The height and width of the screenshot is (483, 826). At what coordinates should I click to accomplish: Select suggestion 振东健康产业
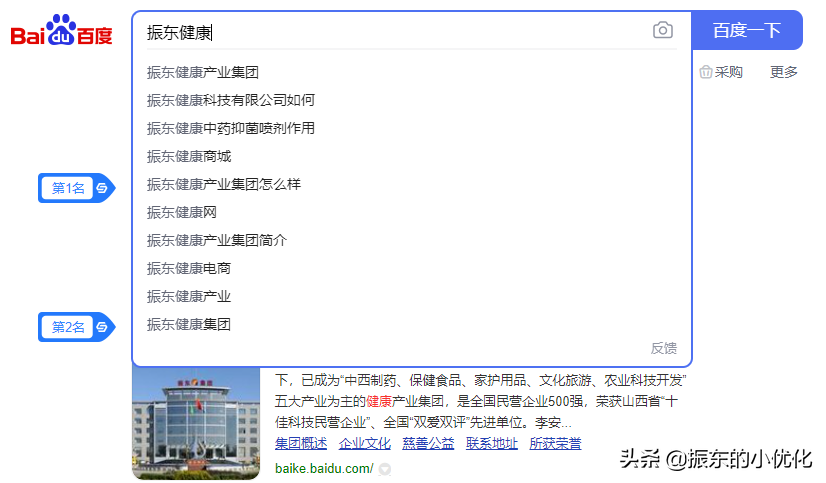189,296
